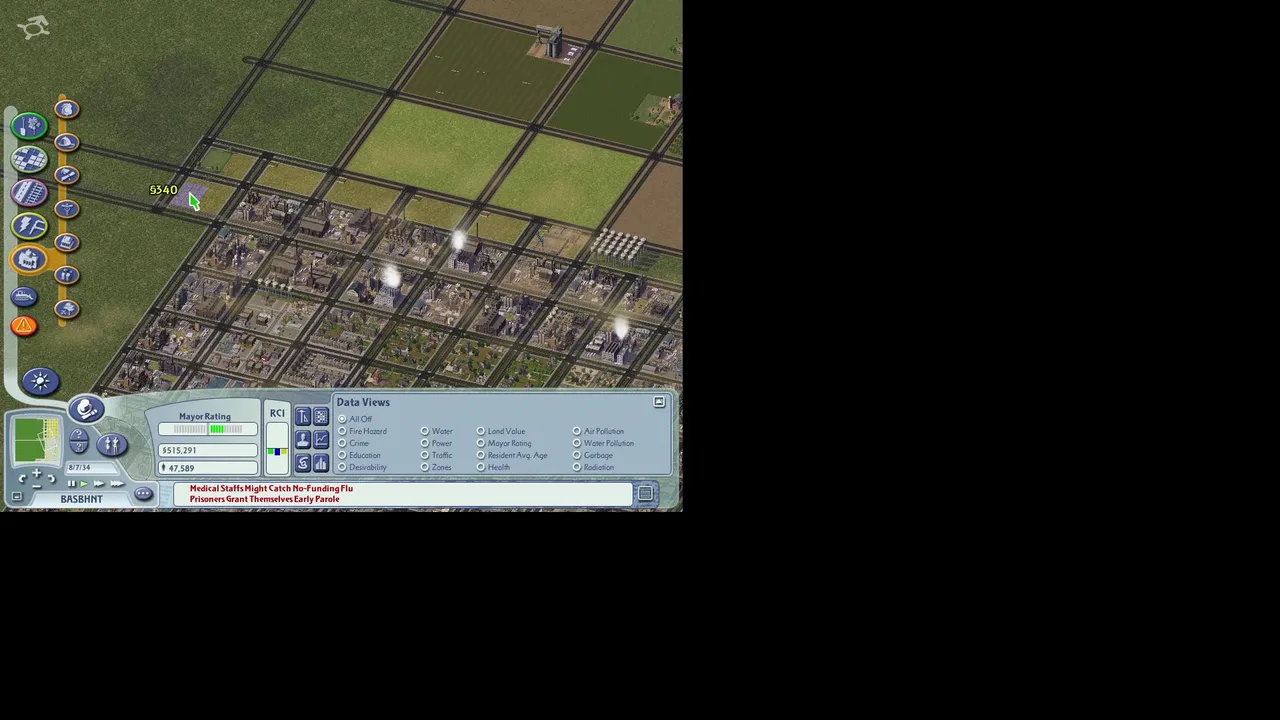The width and height of the screenshot is (1280, 720).
Task: Open the bar chart city info icon
Action: 321,462
